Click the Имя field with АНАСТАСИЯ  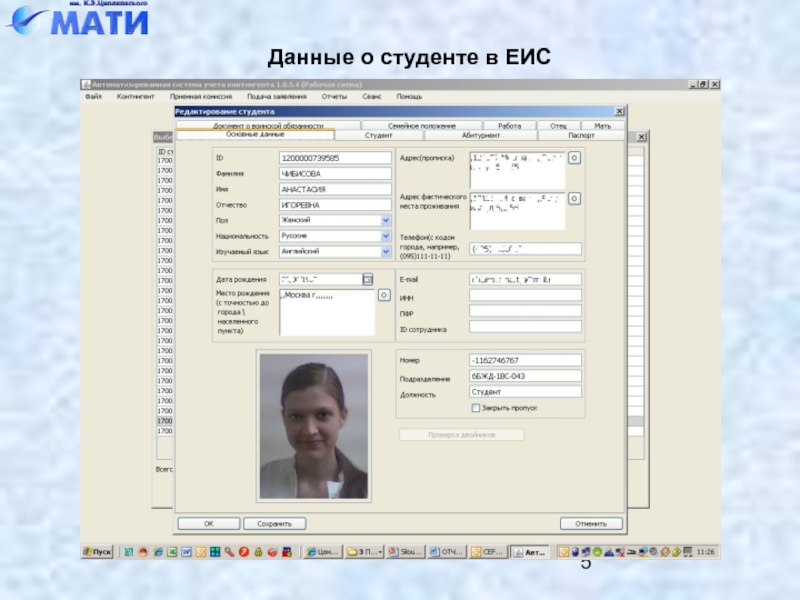(335, 189)
